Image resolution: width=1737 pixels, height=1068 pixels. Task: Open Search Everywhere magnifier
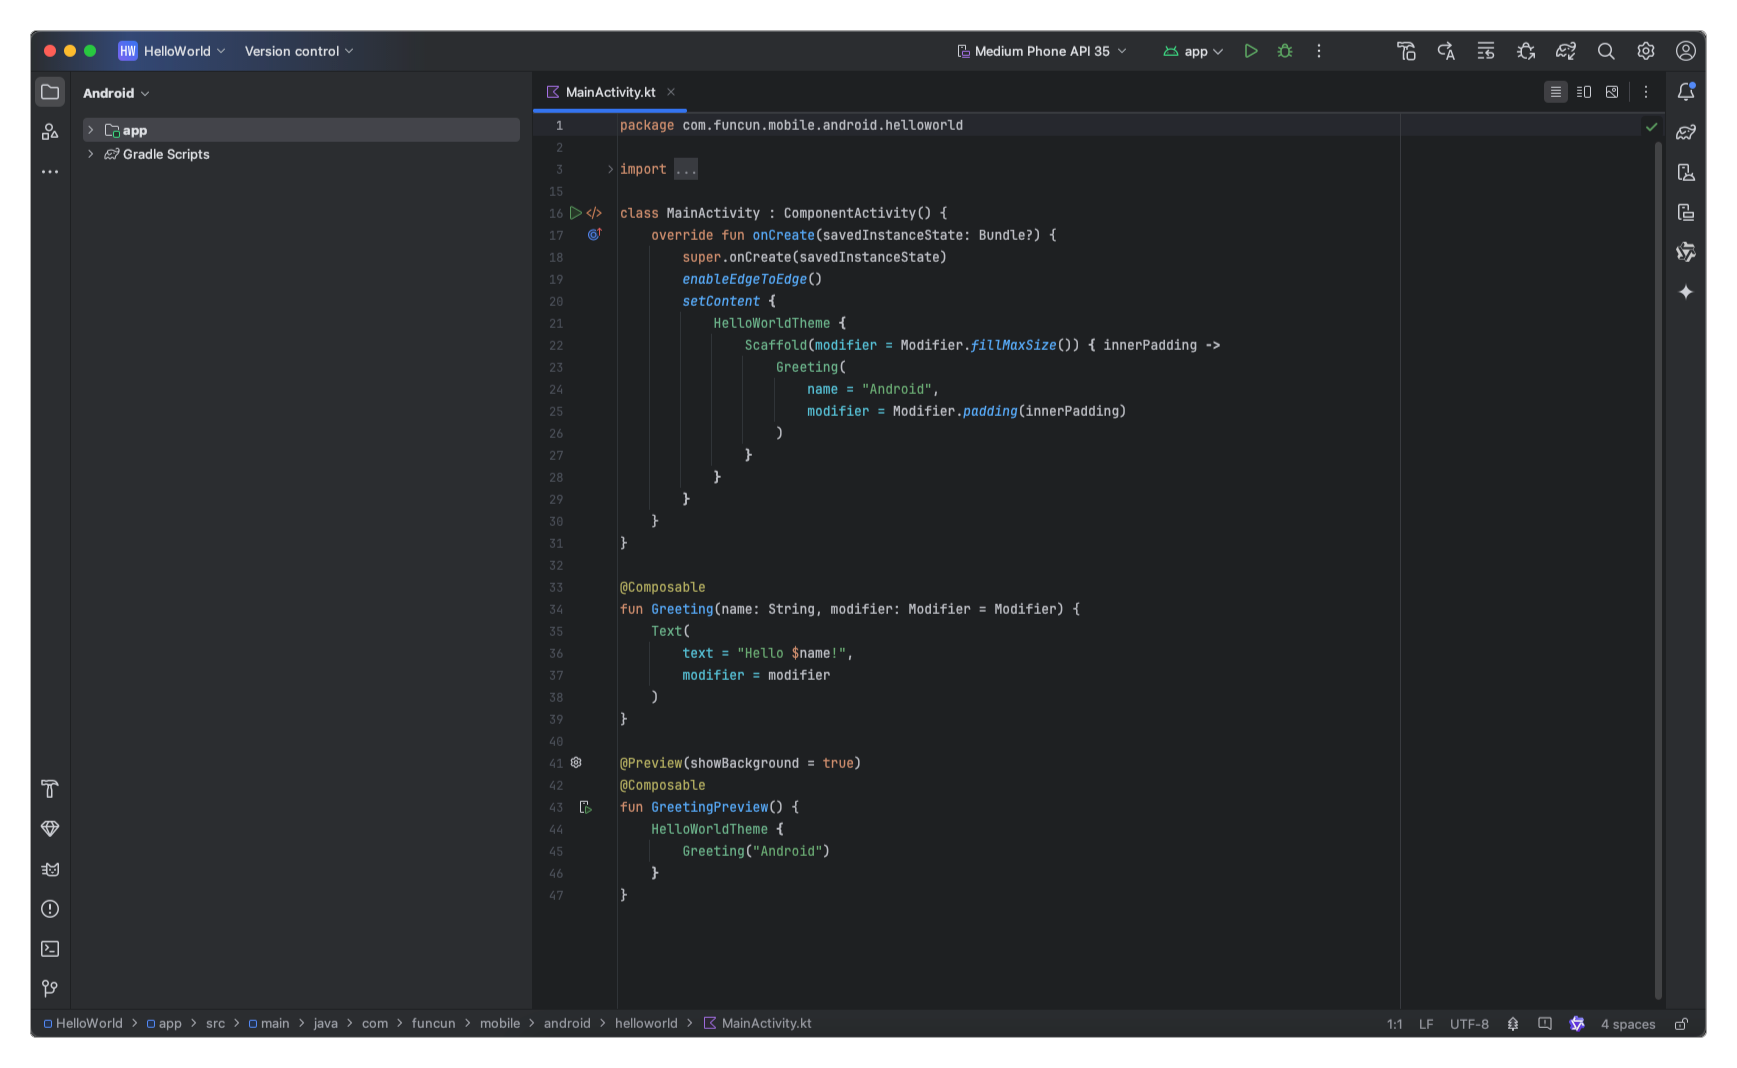pos(1606,51)
